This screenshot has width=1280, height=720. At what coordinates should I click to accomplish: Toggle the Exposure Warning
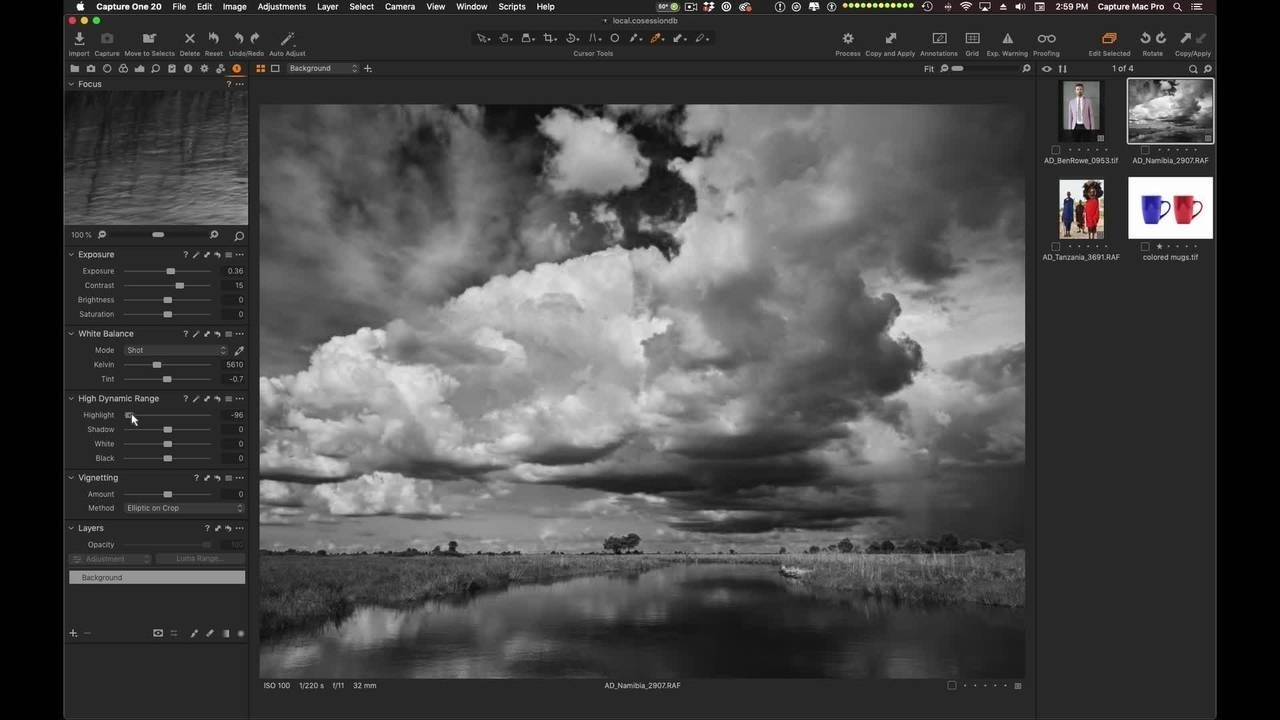pyautogui.click(x=1007, y=39)
